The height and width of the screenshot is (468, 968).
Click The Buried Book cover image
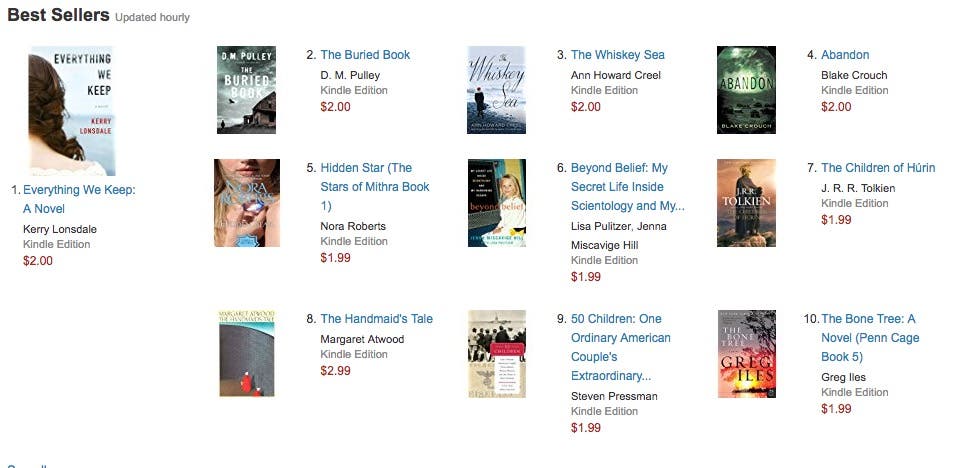(x=246, y=89)
